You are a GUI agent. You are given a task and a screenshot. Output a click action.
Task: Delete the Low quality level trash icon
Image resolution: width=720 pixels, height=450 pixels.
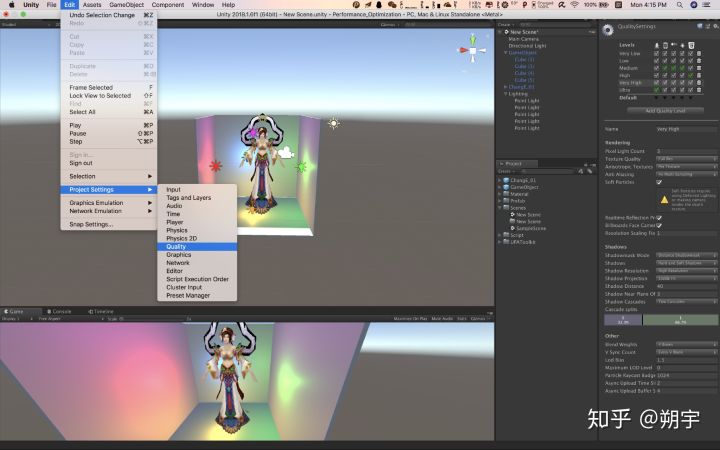click(x=699, y=61)
